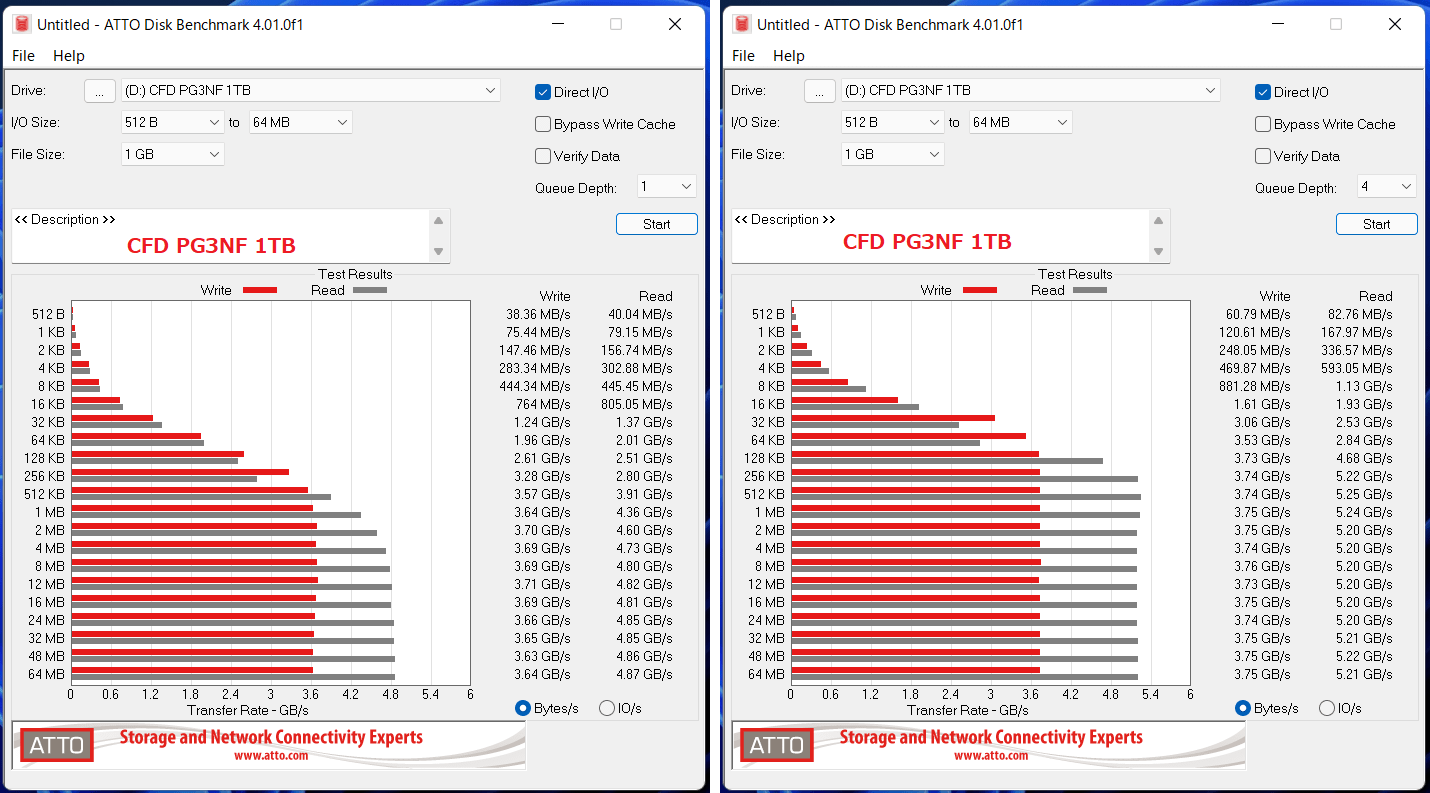This screenshot has width=1430, height=793.
Task: Click '128 KB' row label in left window chart
Action: point(45,458)
